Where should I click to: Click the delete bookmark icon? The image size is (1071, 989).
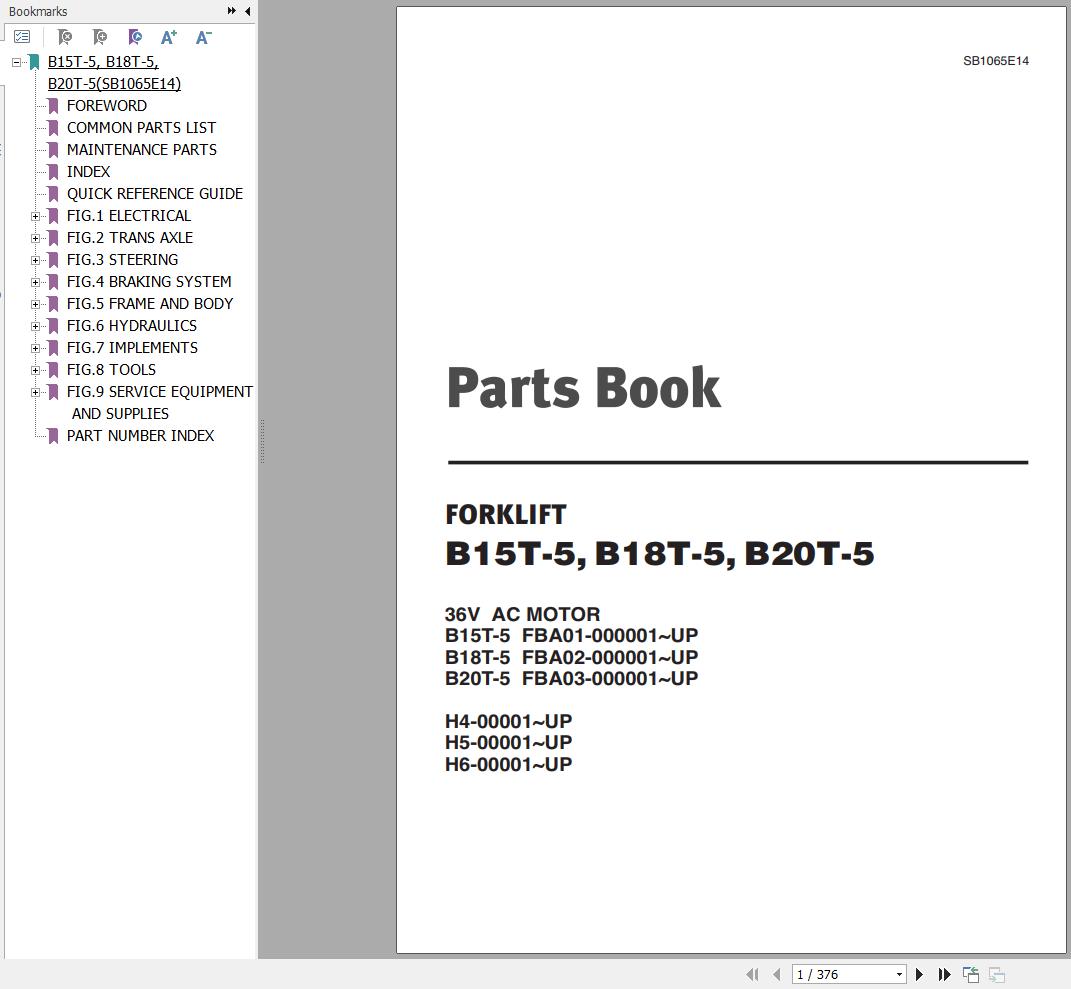65,37
